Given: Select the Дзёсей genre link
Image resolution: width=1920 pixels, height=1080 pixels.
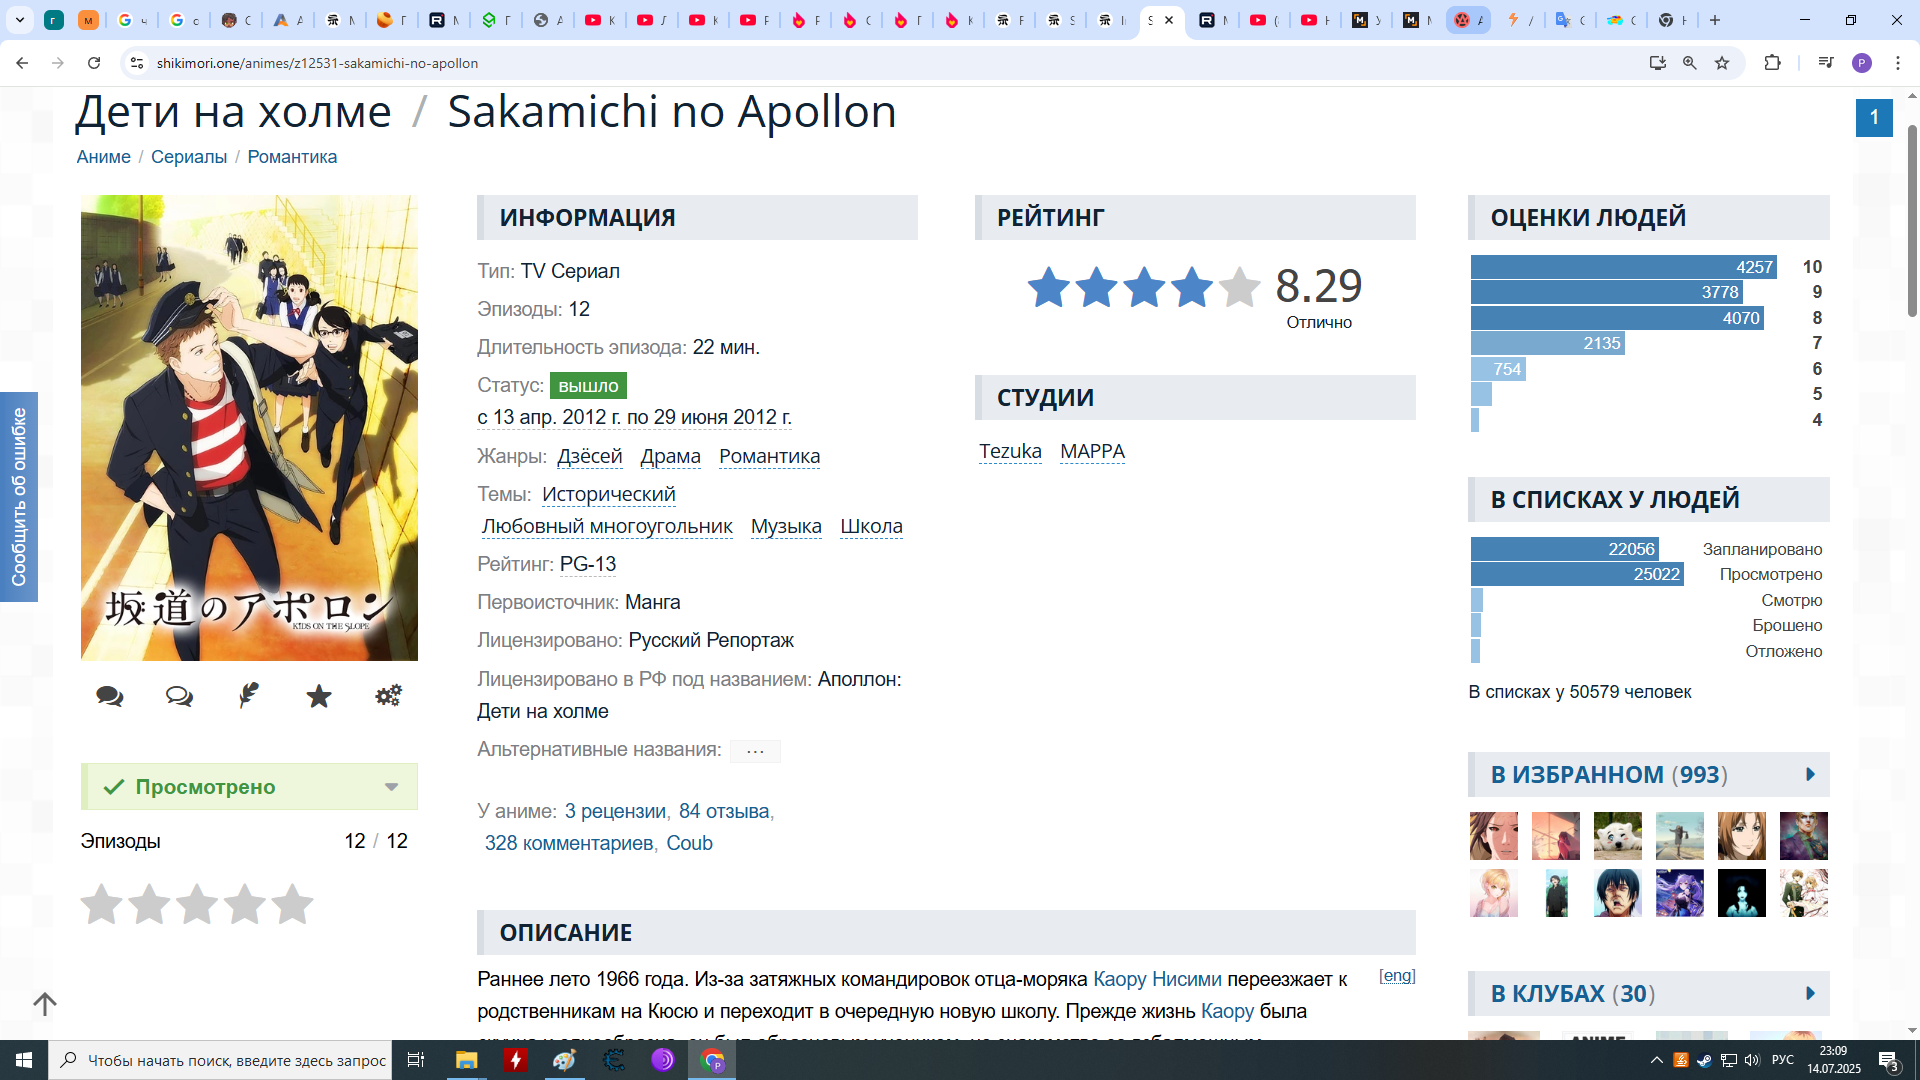Looking at the screenshot, I should [x=589, y=457].
